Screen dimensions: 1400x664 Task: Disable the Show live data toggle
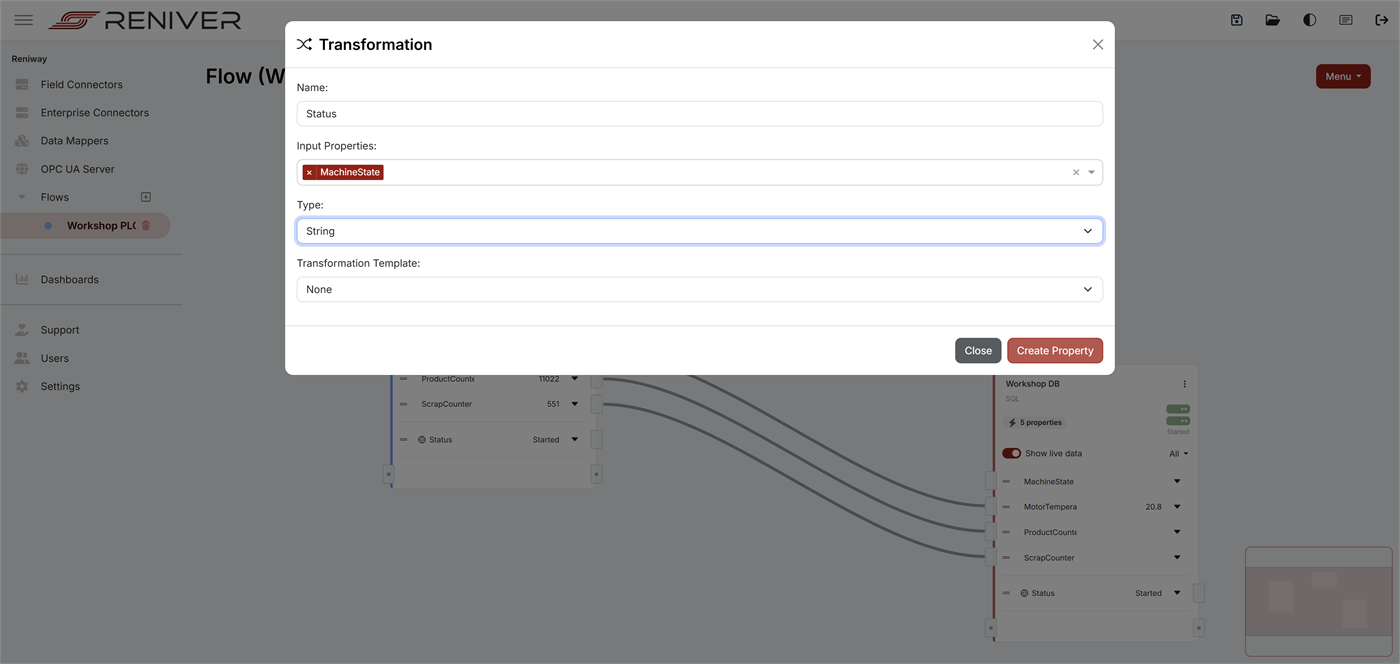point(1011,453)
